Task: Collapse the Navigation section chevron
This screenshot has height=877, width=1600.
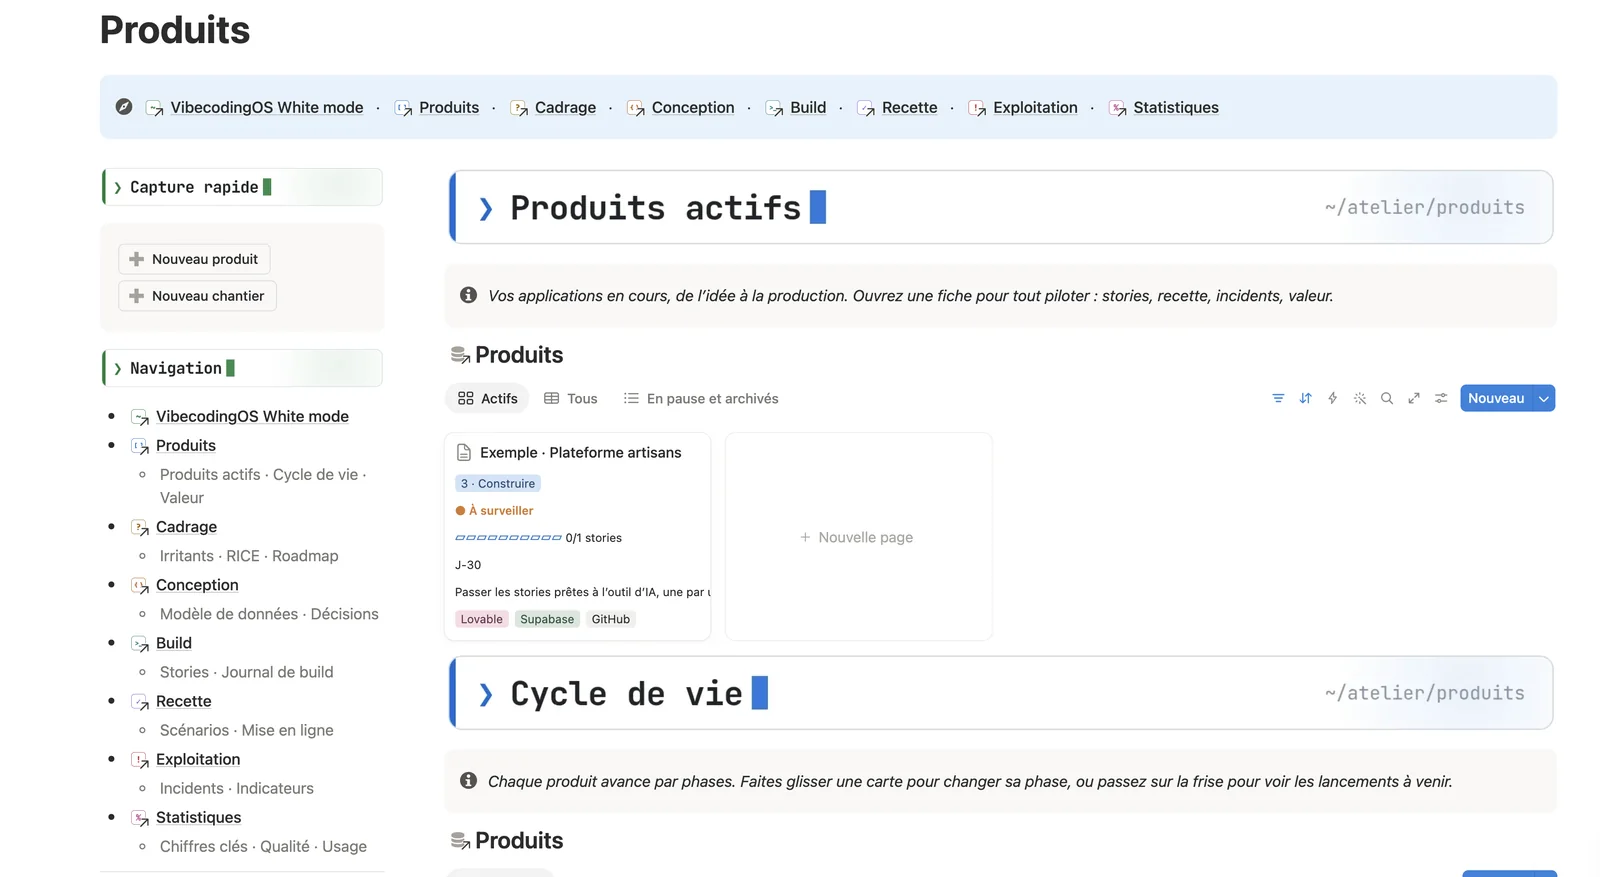Action: [x=118, y=368]
